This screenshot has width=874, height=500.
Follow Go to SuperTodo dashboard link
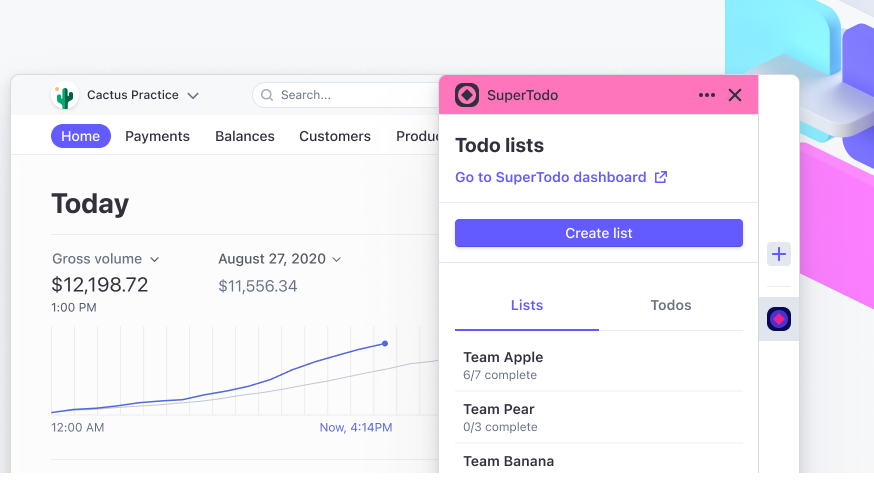[551, 177]
